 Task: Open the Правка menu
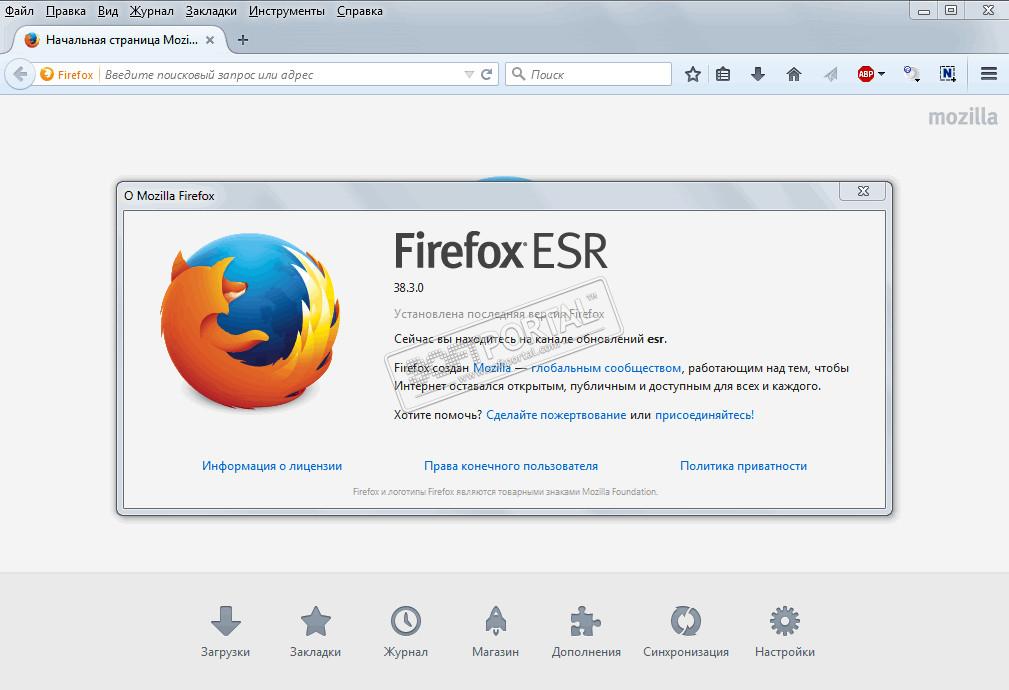click(66, 11)
